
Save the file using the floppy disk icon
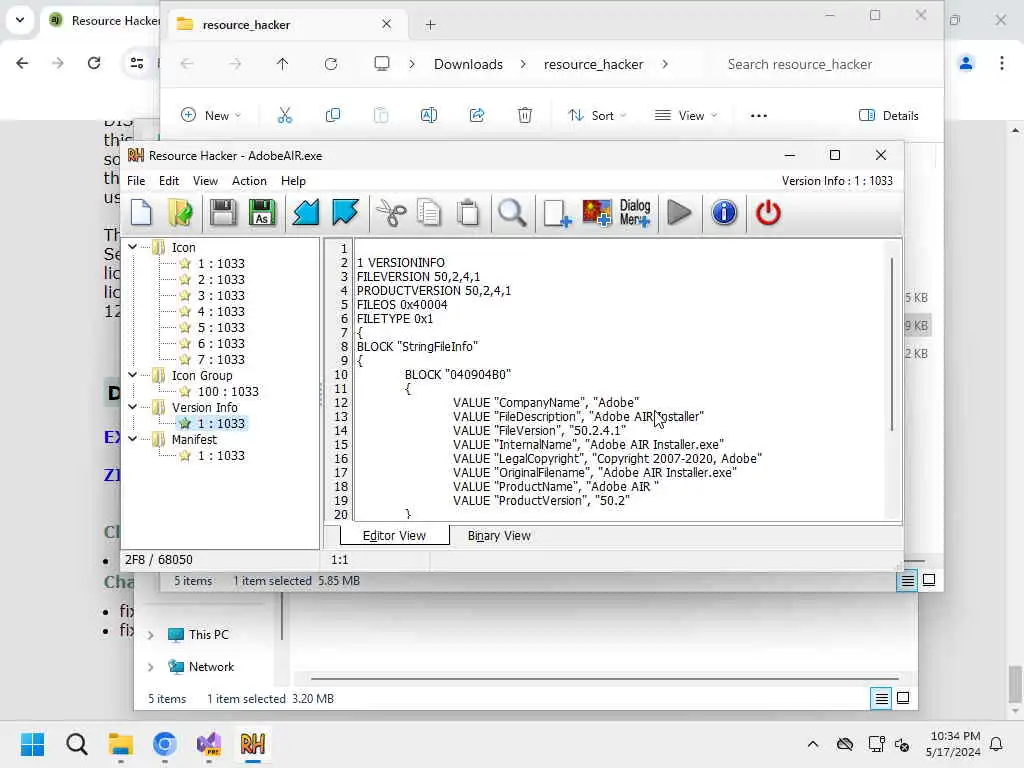tap(223, 213)
